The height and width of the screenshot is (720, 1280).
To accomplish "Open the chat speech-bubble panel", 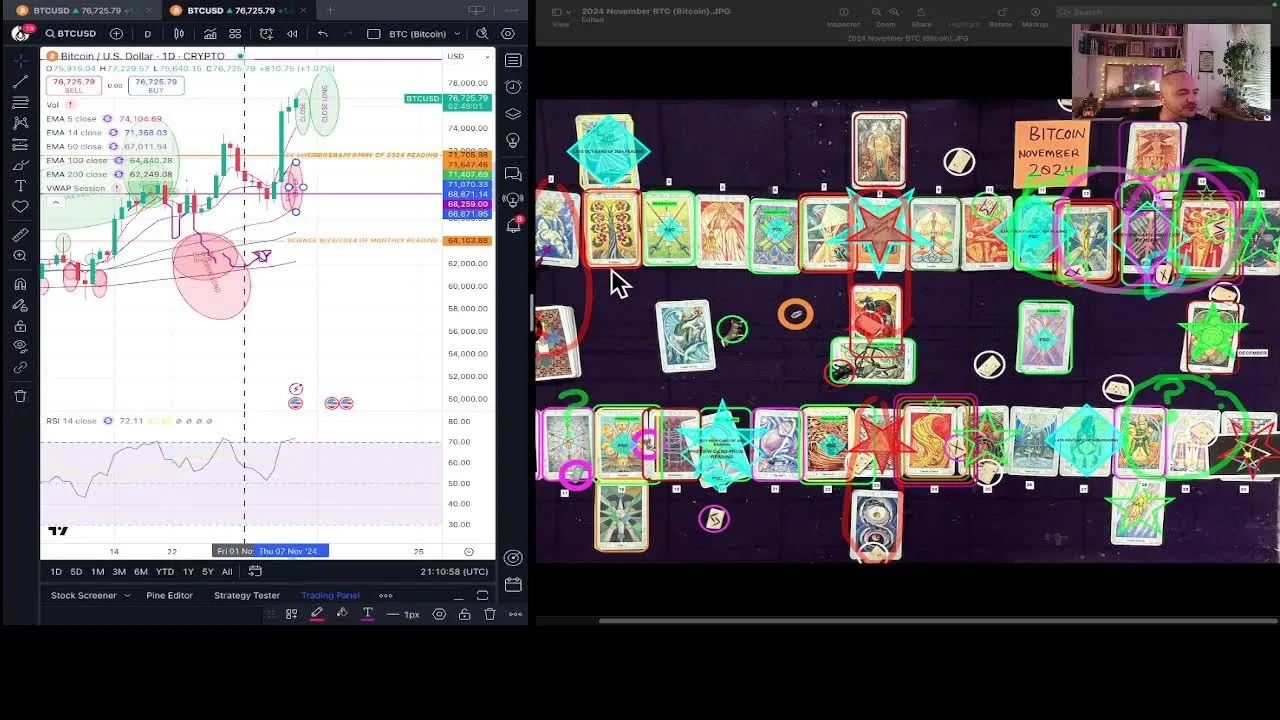I will pyautogui.click(x=513, y=174).
